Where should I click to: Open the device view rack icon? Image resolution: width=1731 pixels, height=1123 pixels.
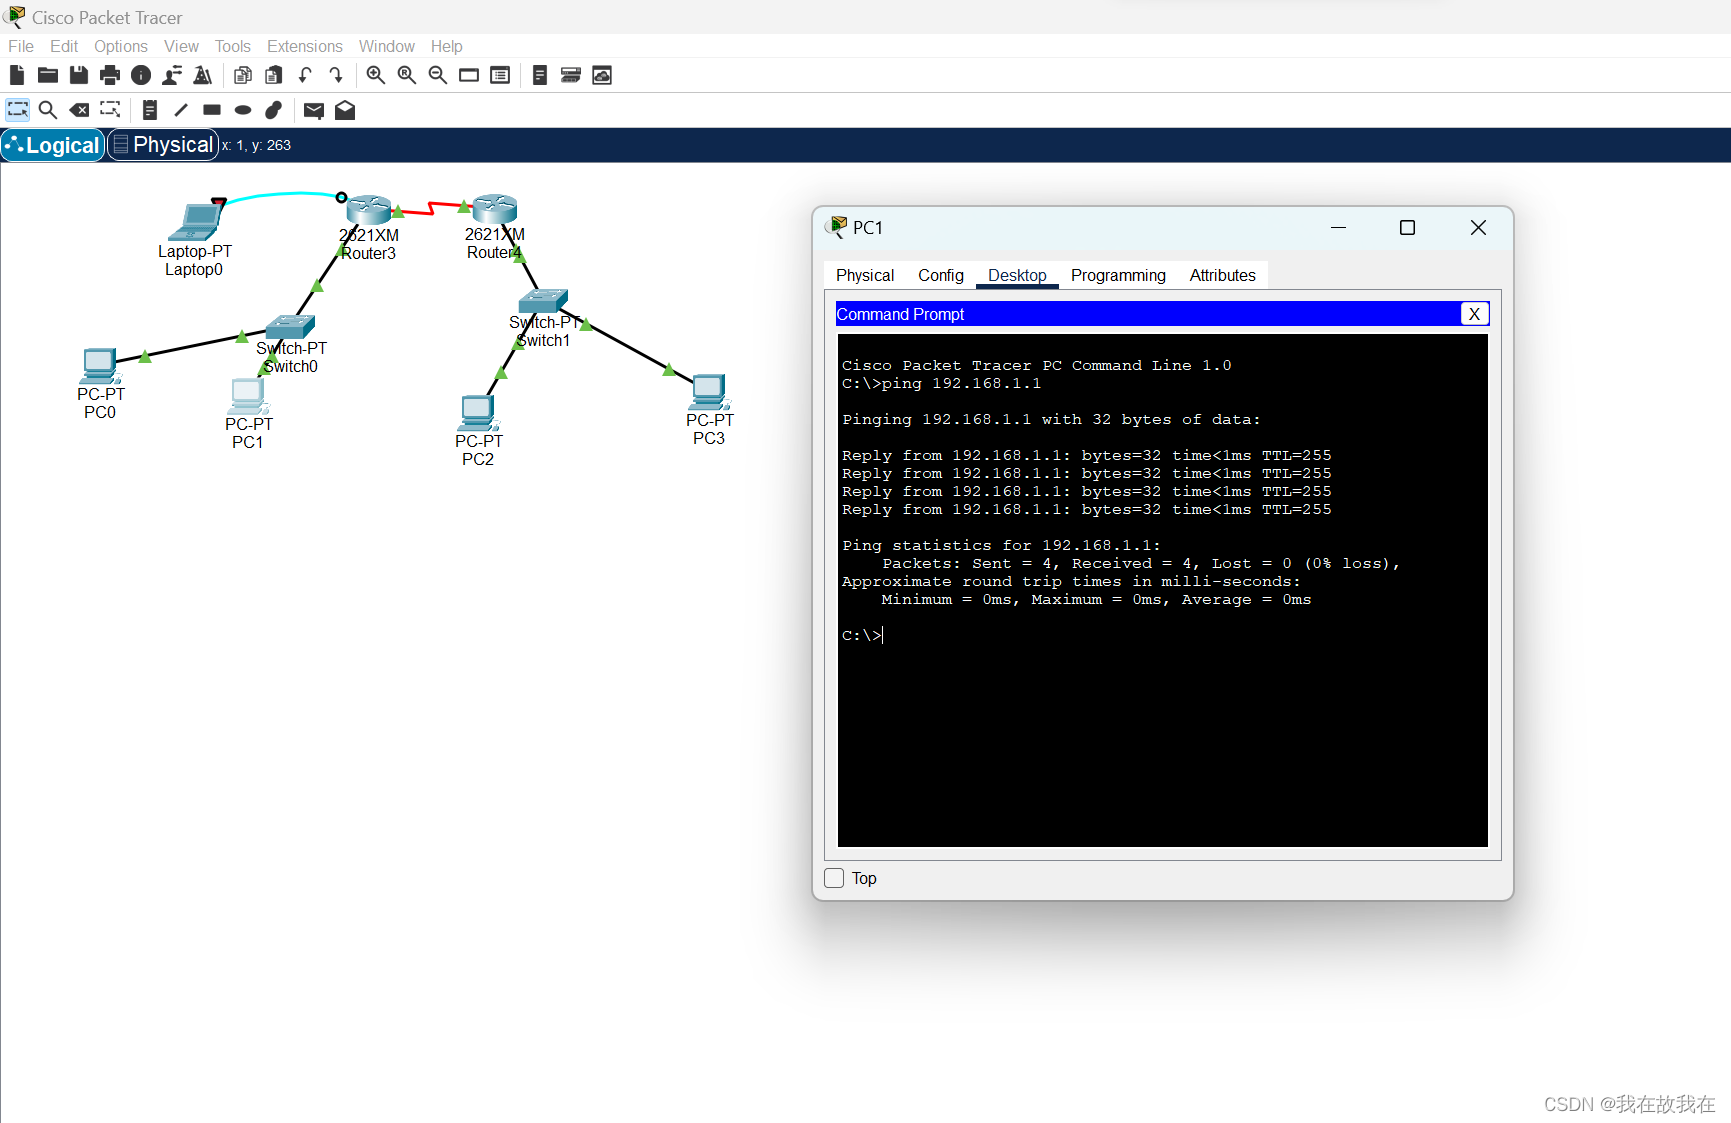(571, 75)
